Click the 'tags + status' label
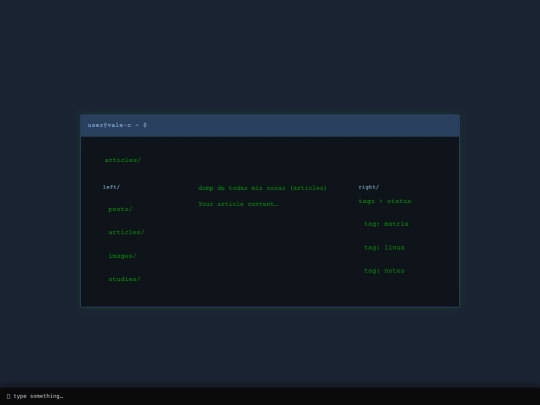The image size is (540, 405). point(385,201)
